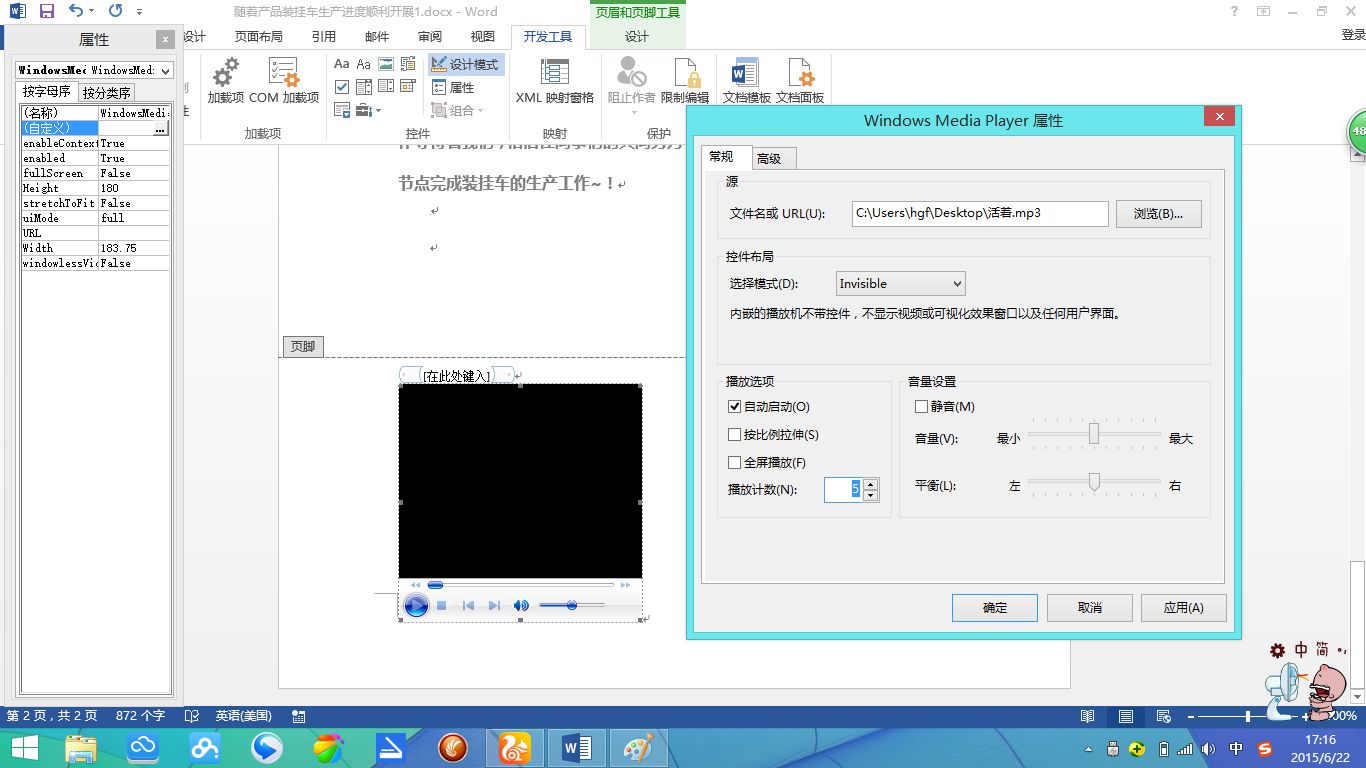Click the stop button in the media player
Image resolution: width=1366 pixels, height=768 pixels.
click(x=441, y=605)
